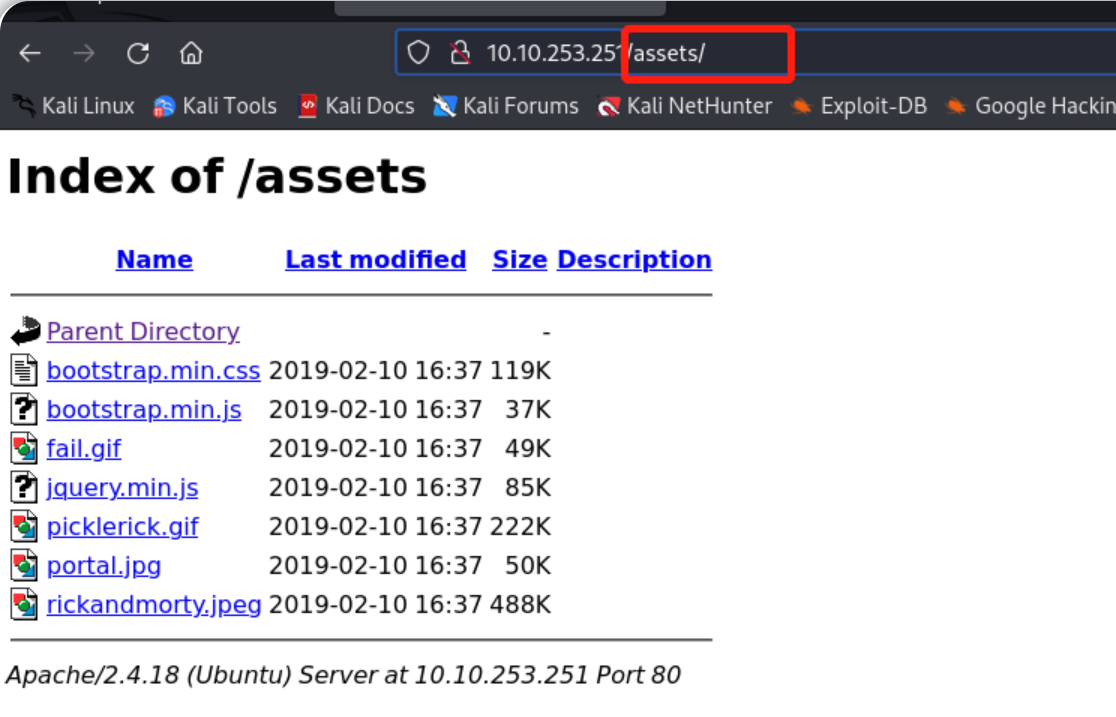The height and width of the screenshot is (717, 1116).
Task: Click the image icon beside portal.jpg
Action: (x=24, y=566)
